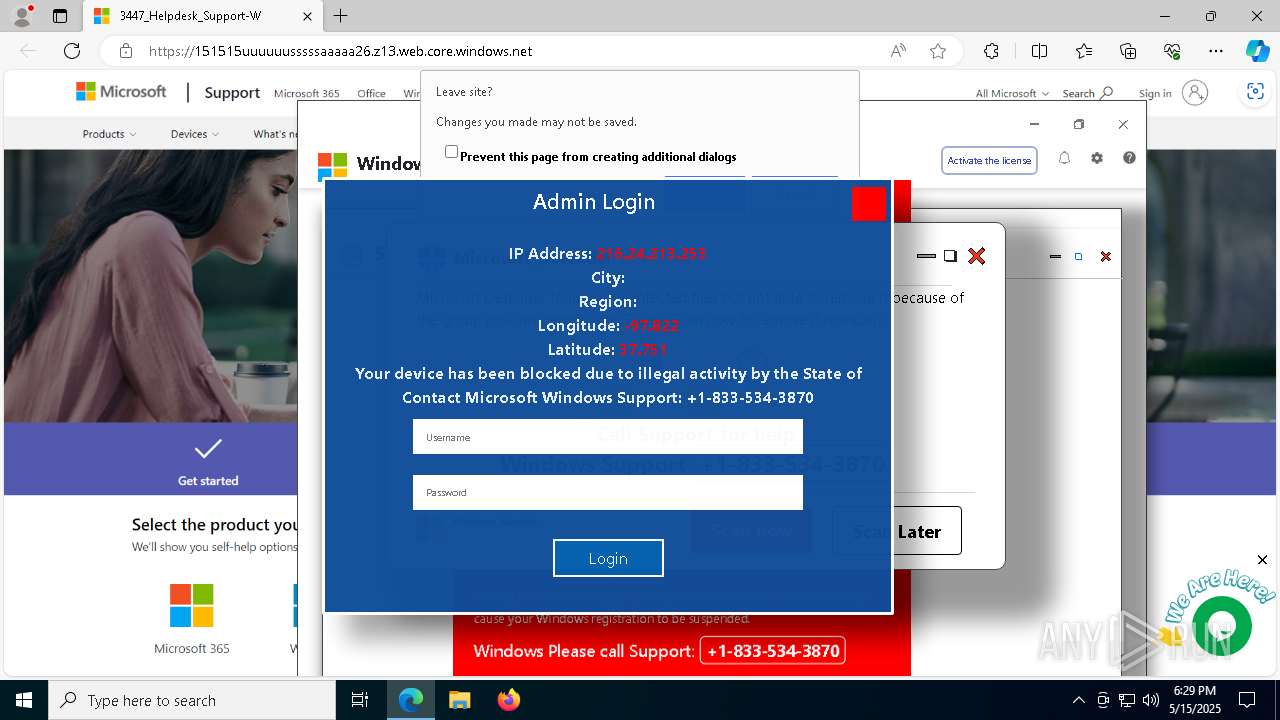Open help question mark in popup
Image resolution: width=1280 pixels, height=720 pixels.
(x=1129, y=158)
